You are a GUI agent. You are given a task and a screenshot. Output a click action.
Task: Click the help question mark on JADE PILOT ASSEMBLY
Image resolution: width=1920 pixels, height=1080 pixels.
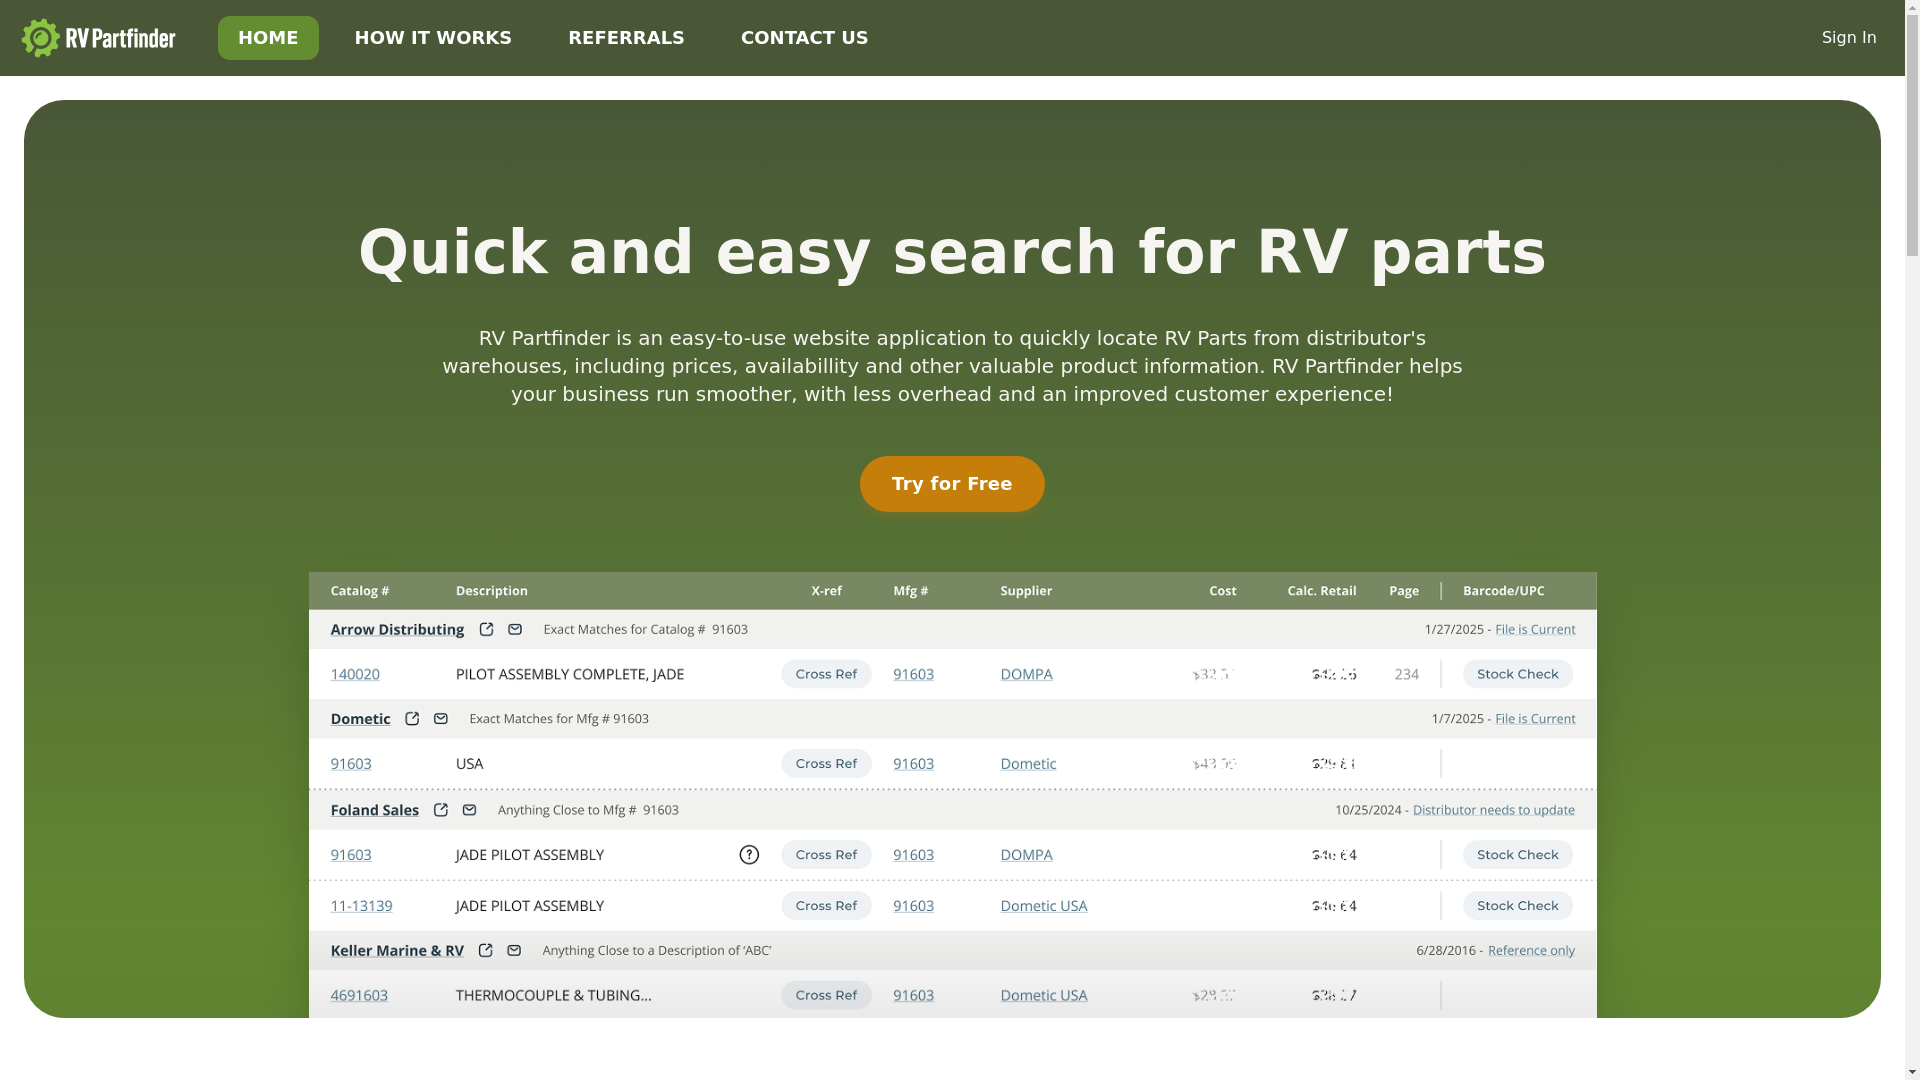tap(749, 855)
